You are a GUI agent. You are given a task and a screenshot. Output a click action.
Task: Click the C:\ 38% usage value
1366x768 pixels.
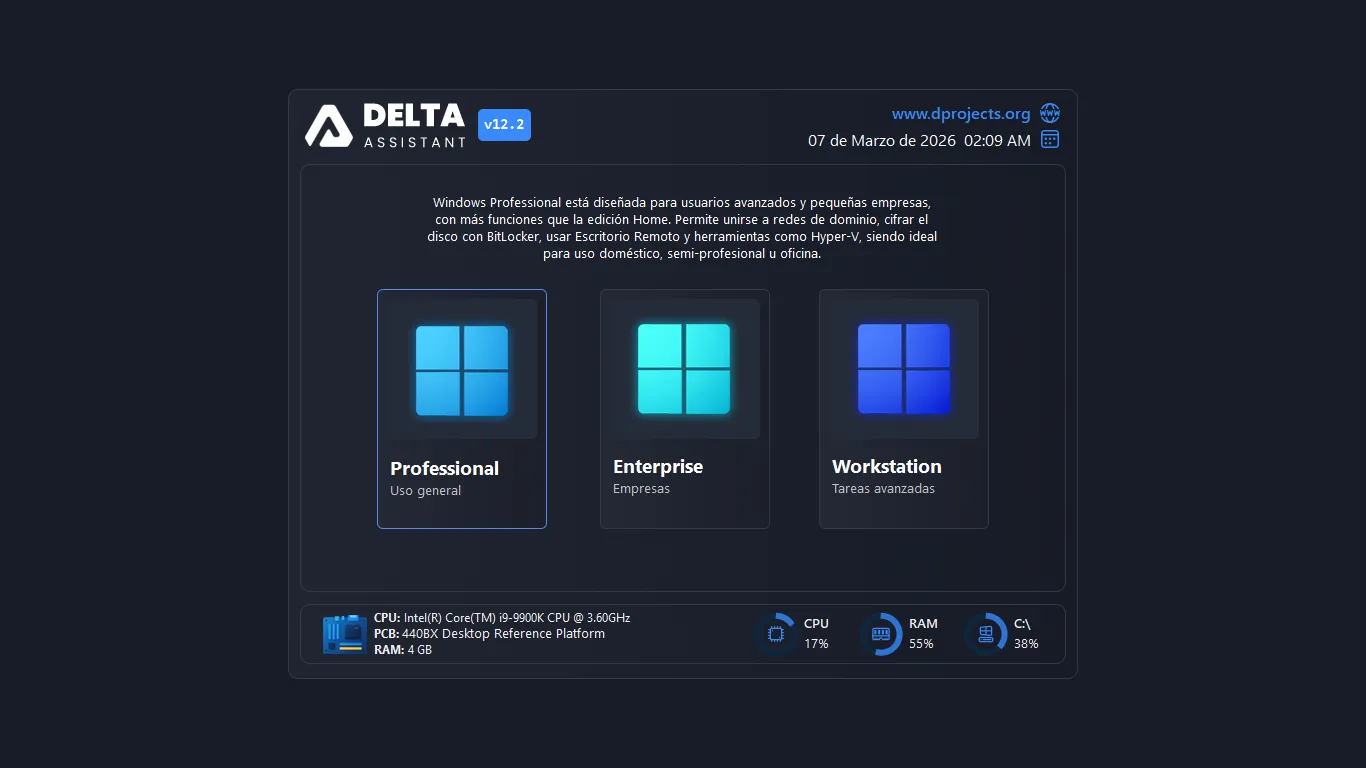[x=1026, y=644]
